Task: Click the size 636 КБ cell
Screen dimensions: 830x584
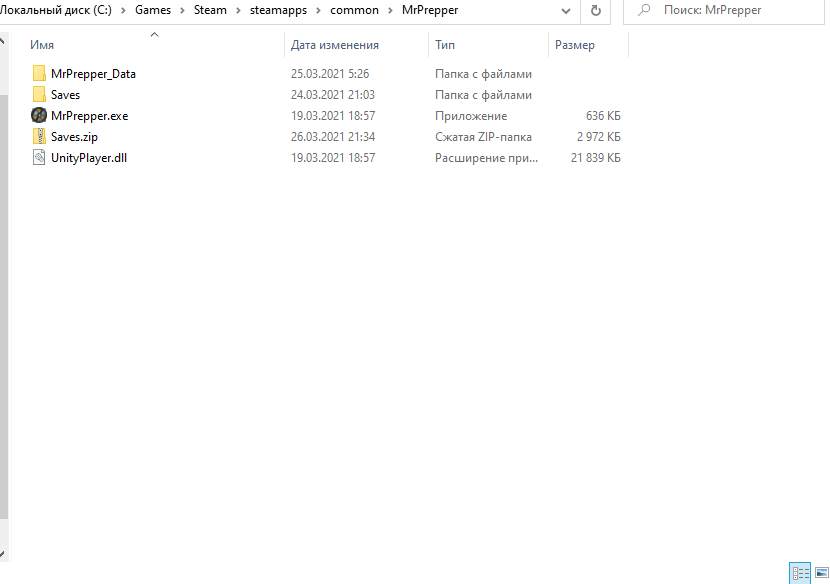Action: point(603,115)
